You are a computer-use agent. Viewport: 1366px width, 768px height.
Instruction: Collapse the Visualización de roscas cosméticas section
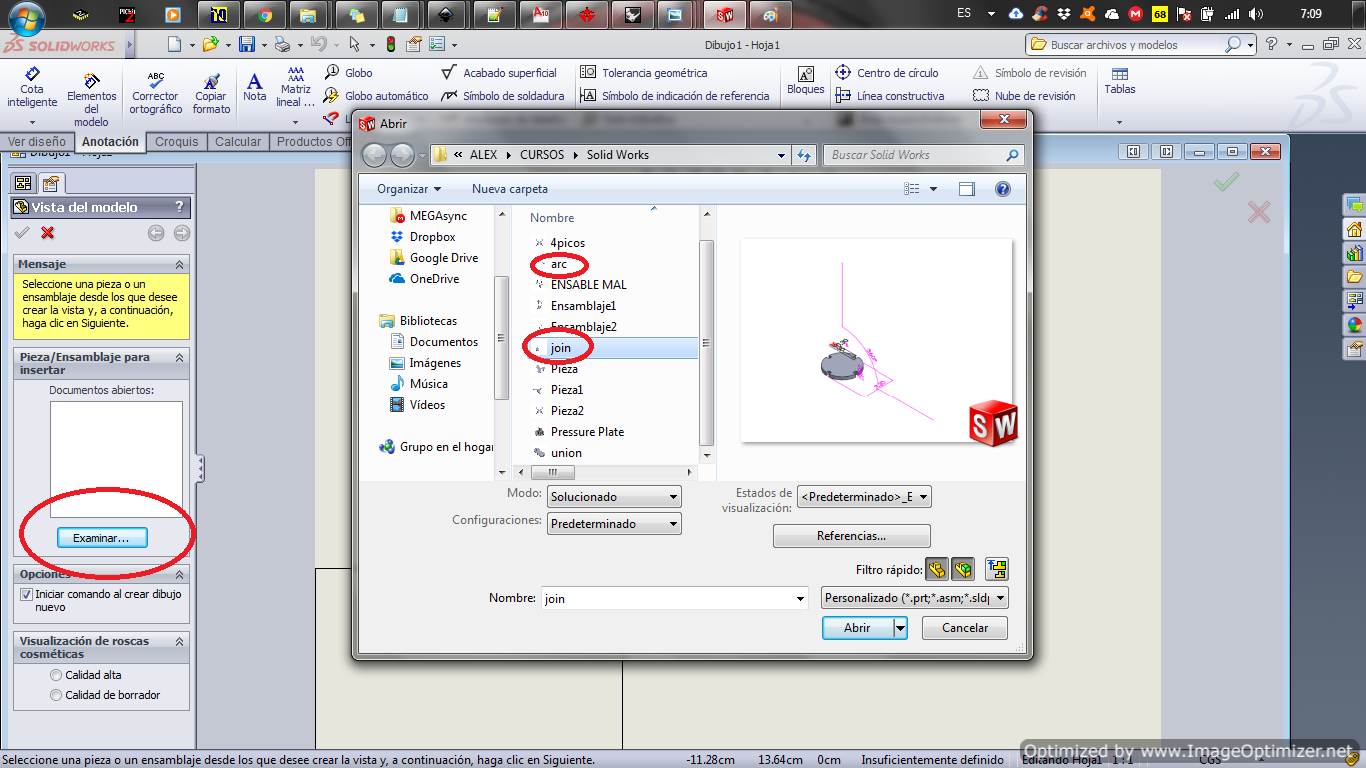(x=180, y=641)
